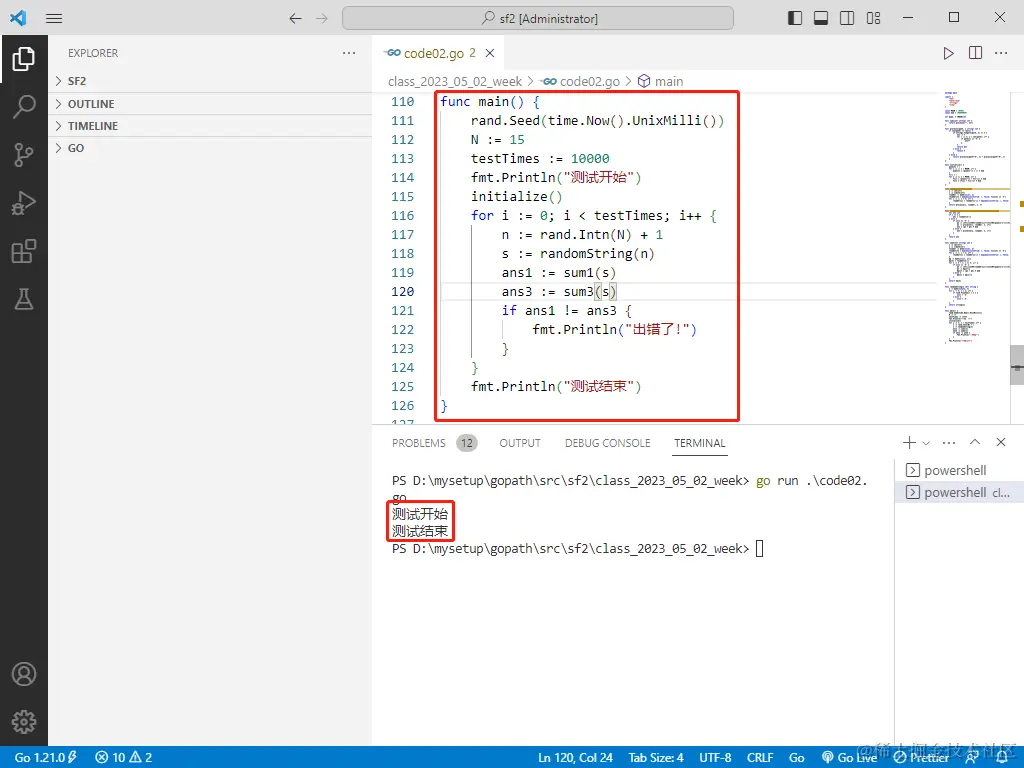Switch to the PROBLEMS panel tab
The image size is (1024, 768).
419,443
